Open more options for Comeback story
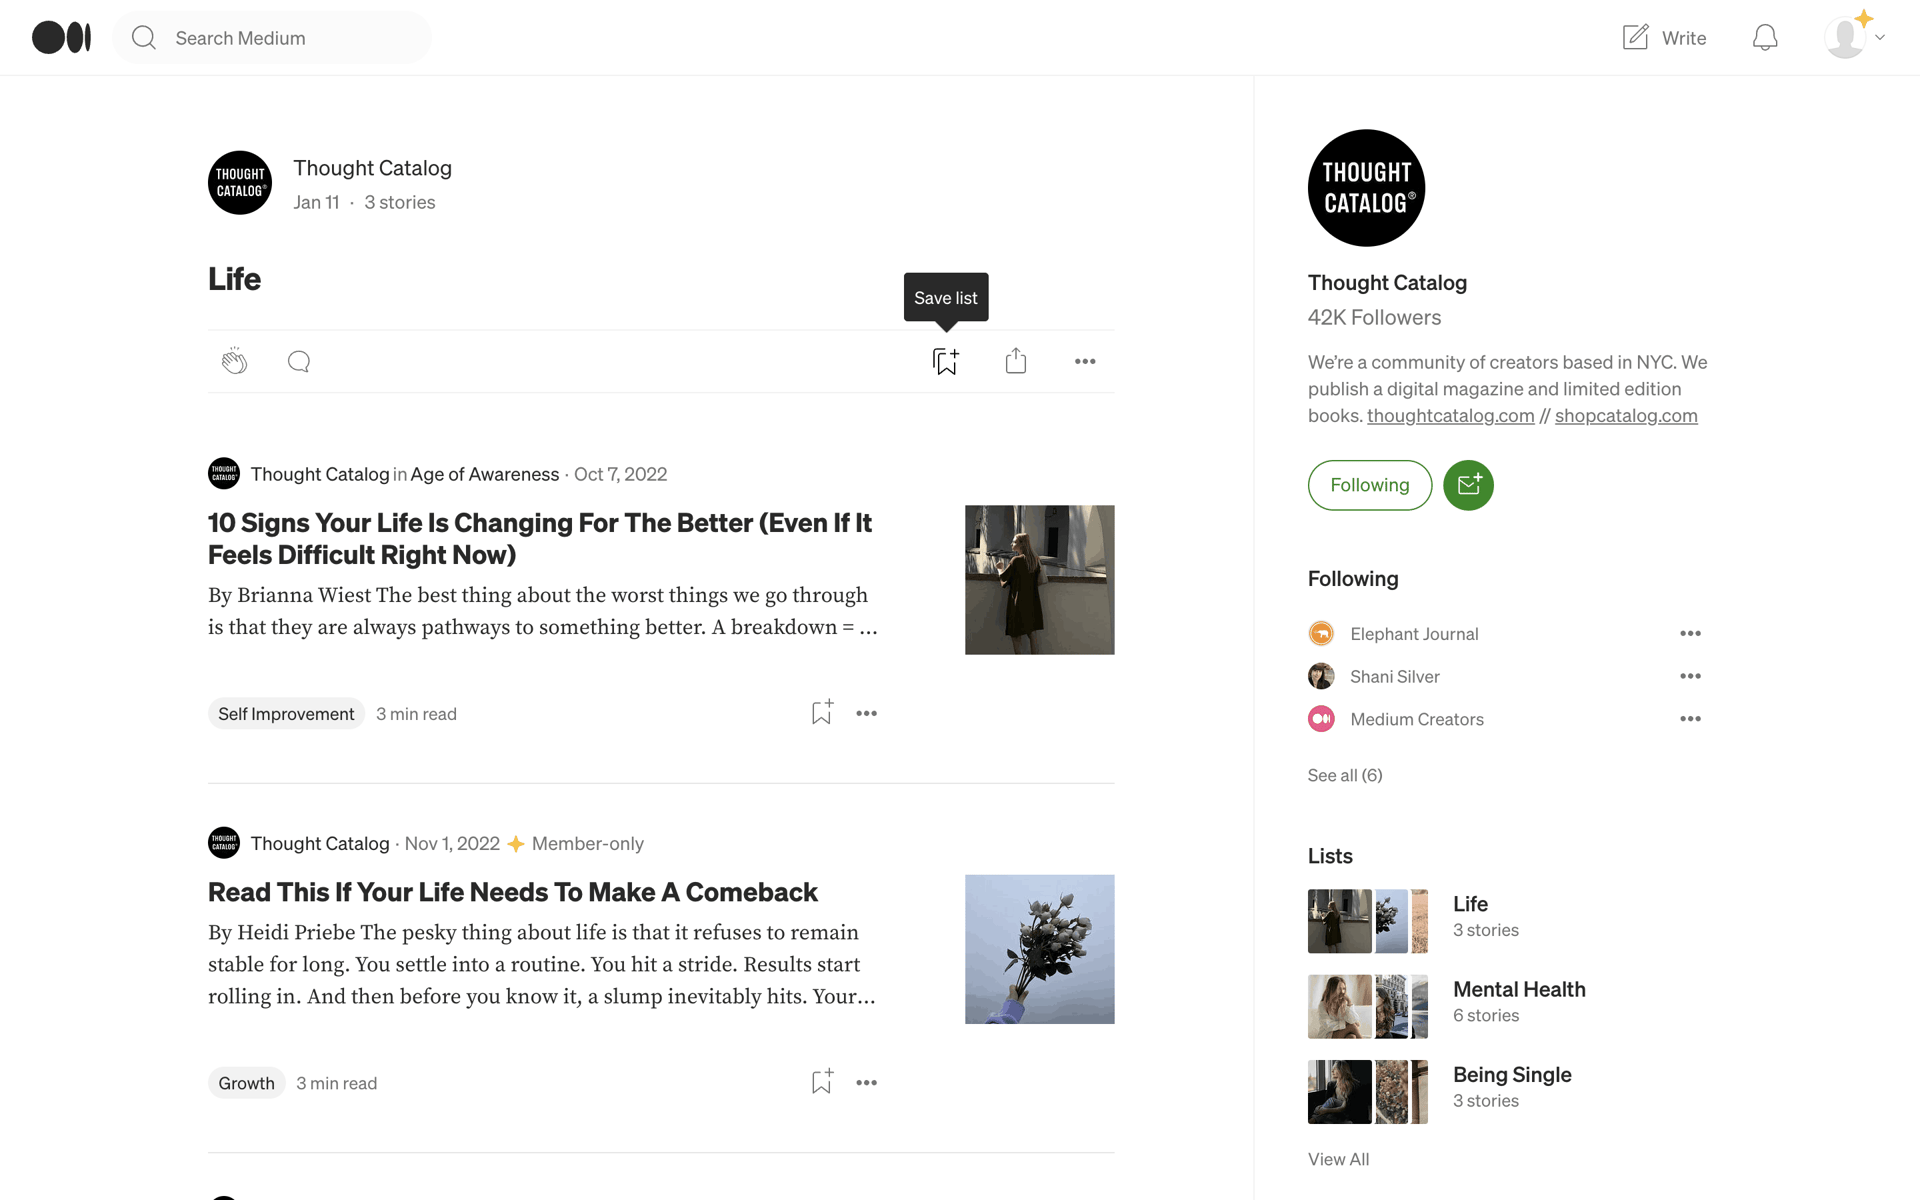This screenshot has height=1200, width=1920. (x=866, y=1083)
